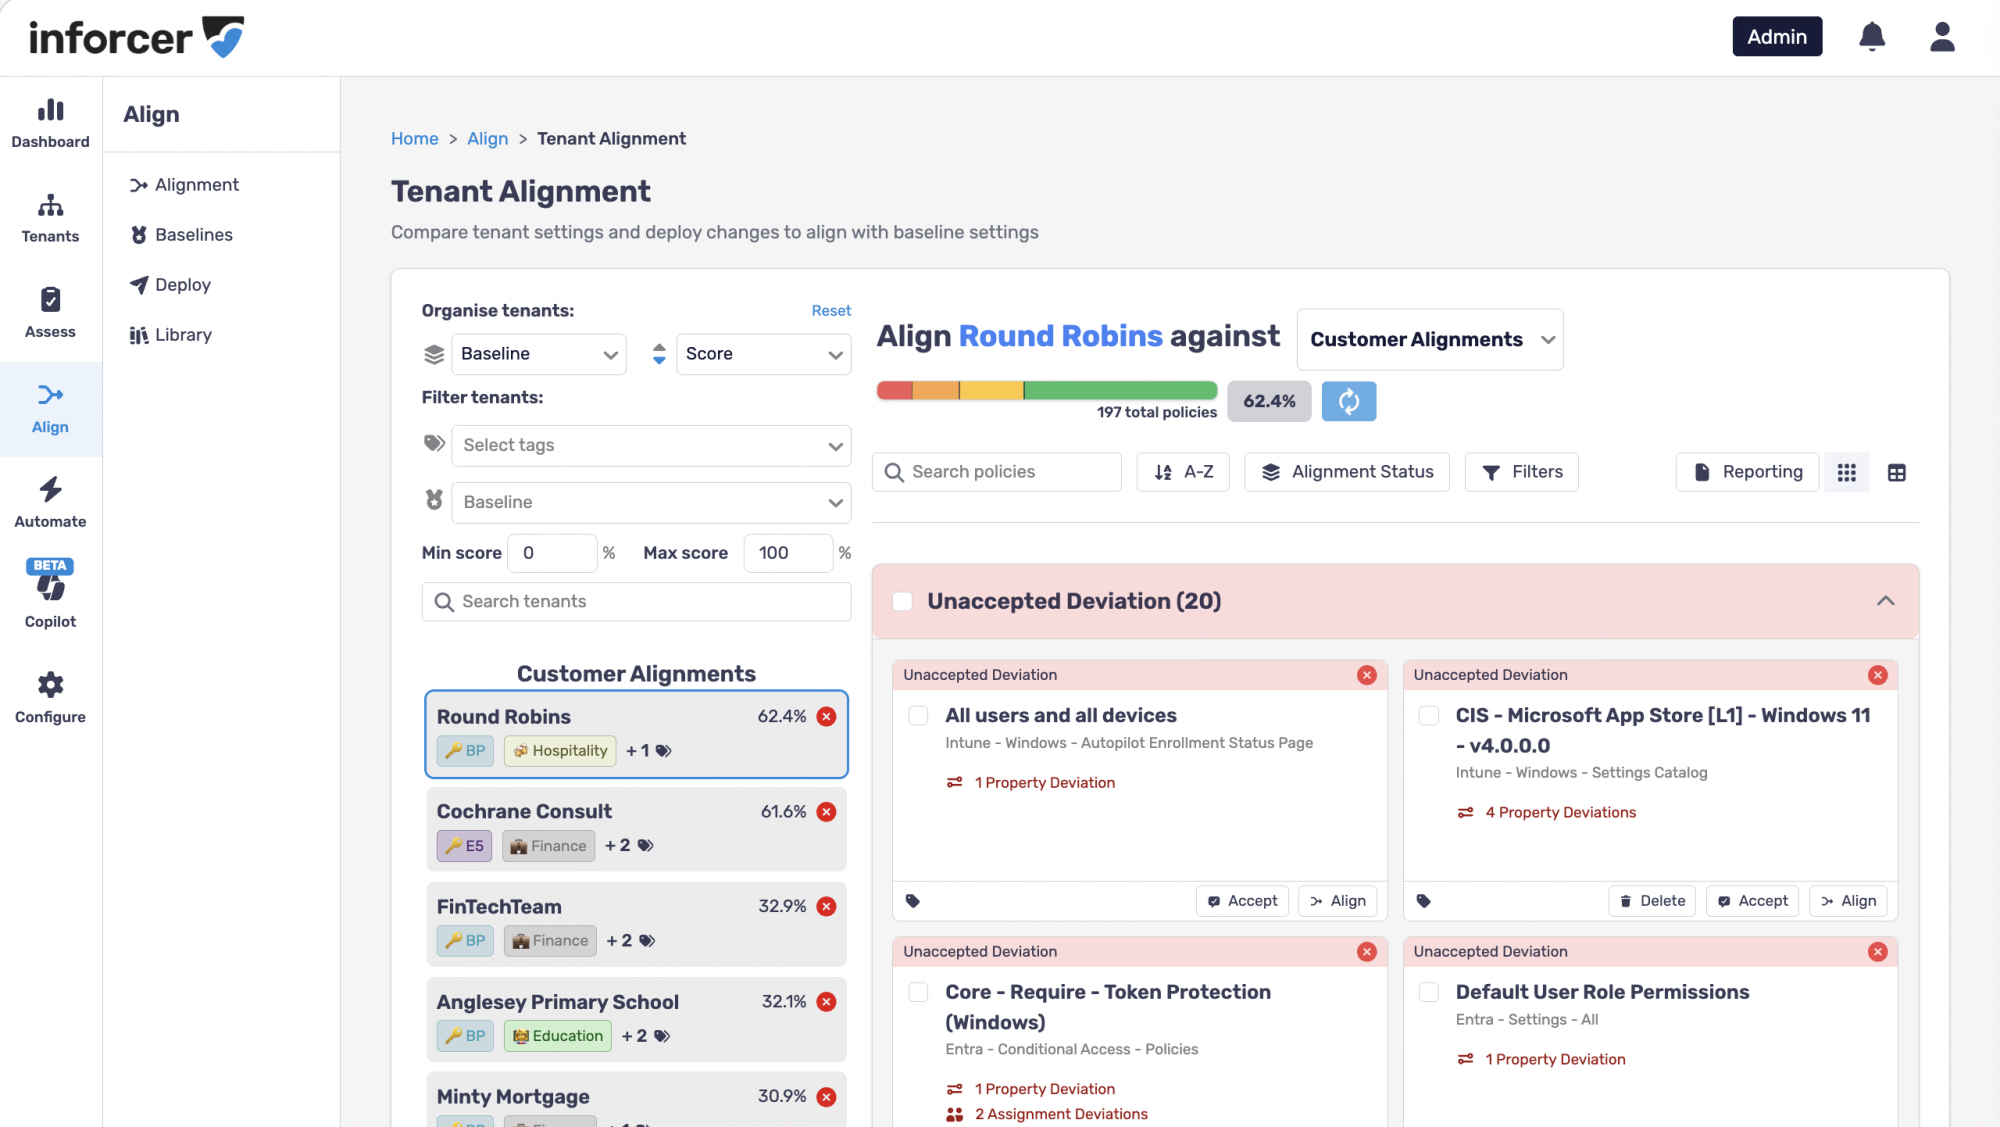Click the inforcer logo
Screen dimensions: 2000x1127
click(x=137, y=37)
